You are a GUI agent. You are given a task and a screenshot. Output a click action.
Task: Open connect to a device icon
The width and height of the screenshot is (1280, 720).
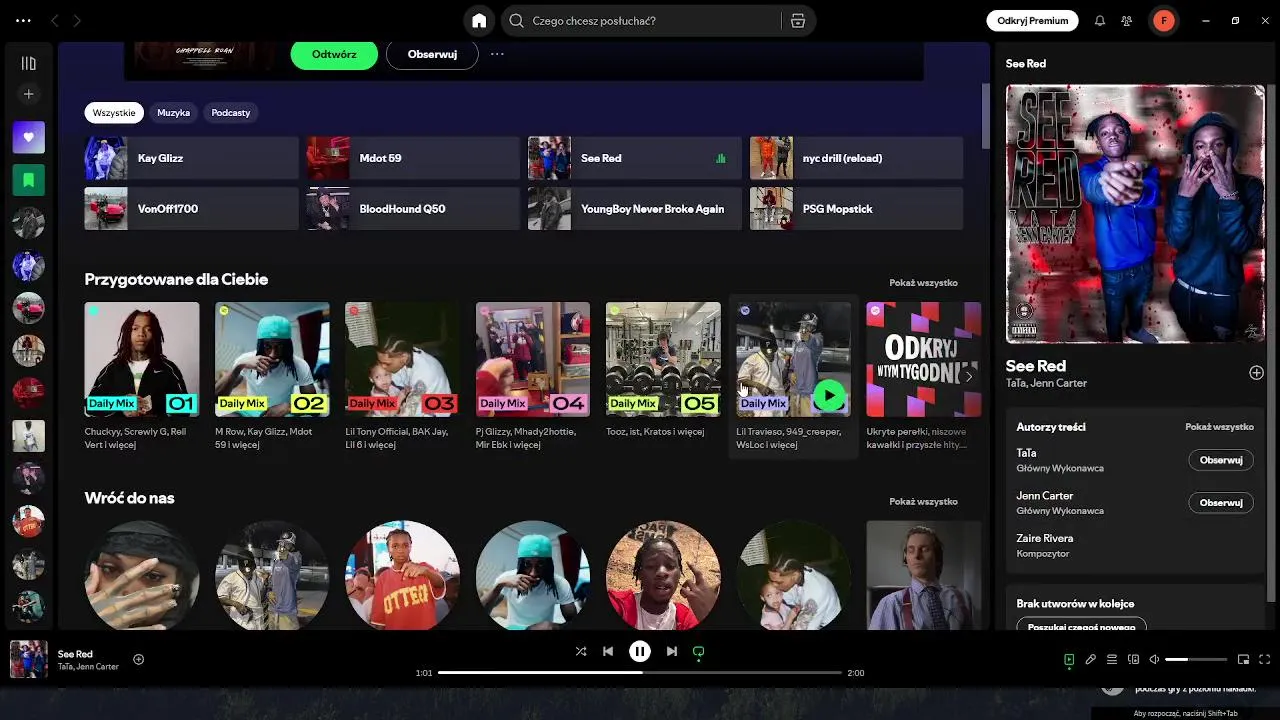pos(1133,660)
